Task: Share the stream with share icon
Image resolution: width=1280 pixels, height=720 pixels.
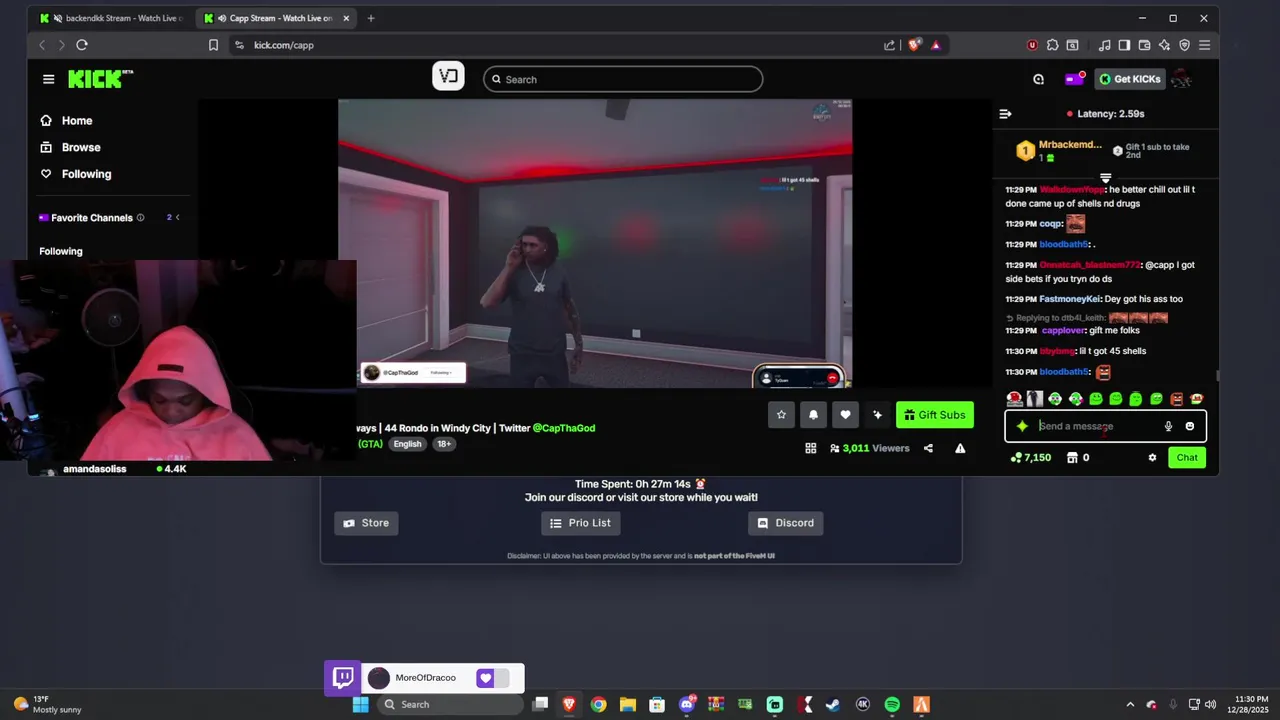Action: click(928, 448)
